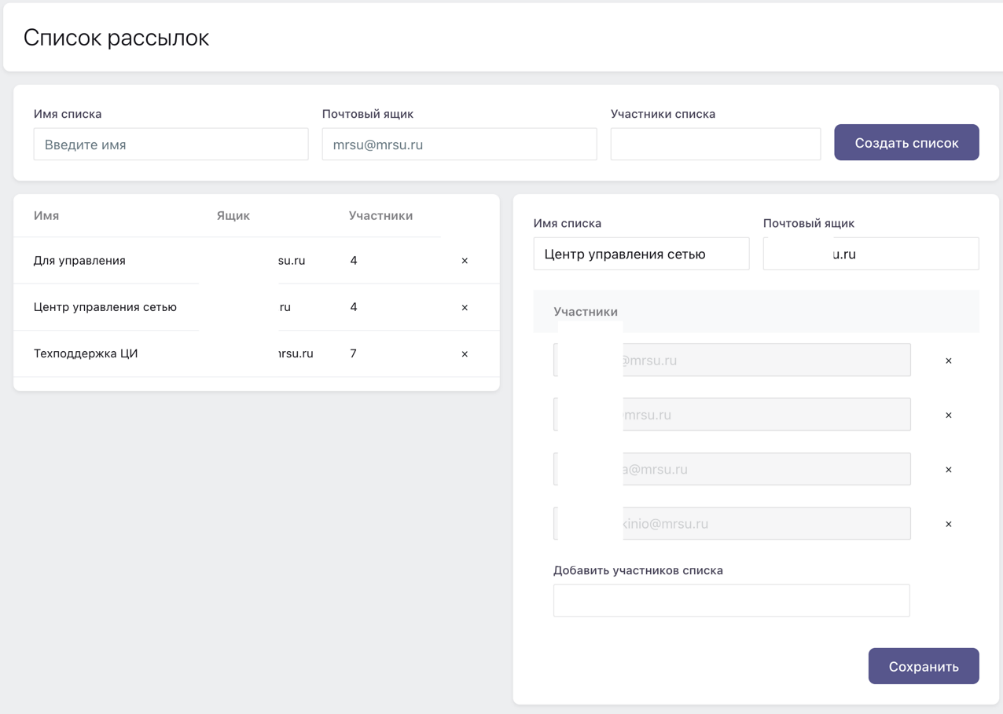
Task: Click participant count 7 for Техподдержка ЦИ
Action: [x=353, y=353]
